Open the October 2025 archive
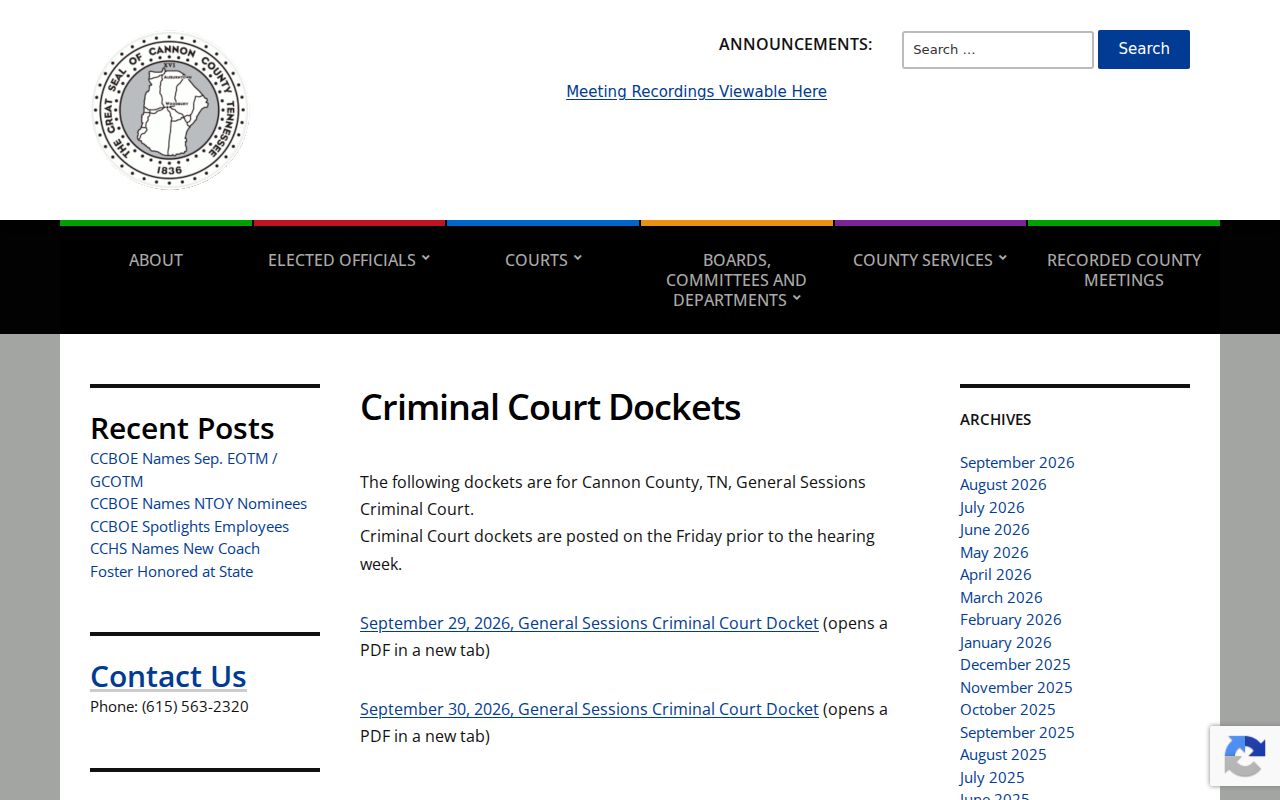This screenshot has height=800, width=1280. point(1008,710)
